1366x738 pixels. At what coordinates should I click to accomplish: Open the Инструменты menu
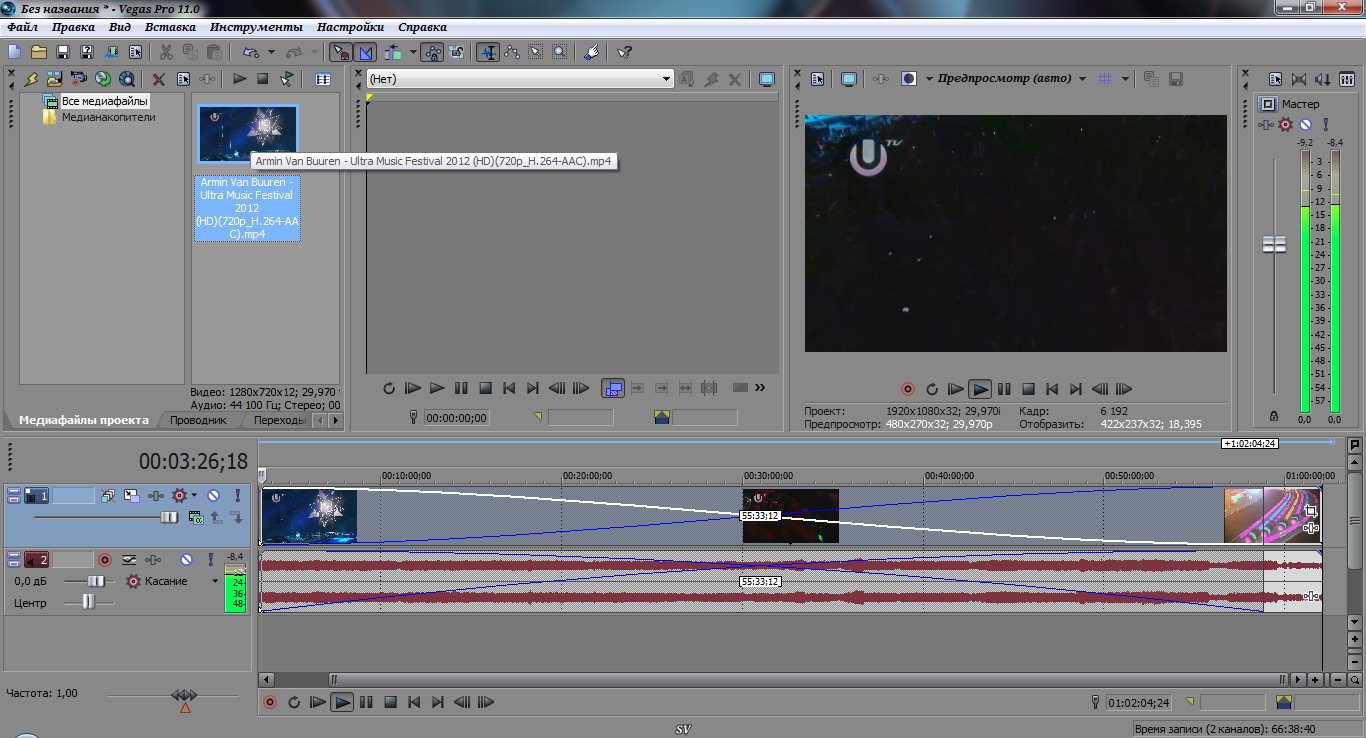pyautogui.click(x=257, y=27)
